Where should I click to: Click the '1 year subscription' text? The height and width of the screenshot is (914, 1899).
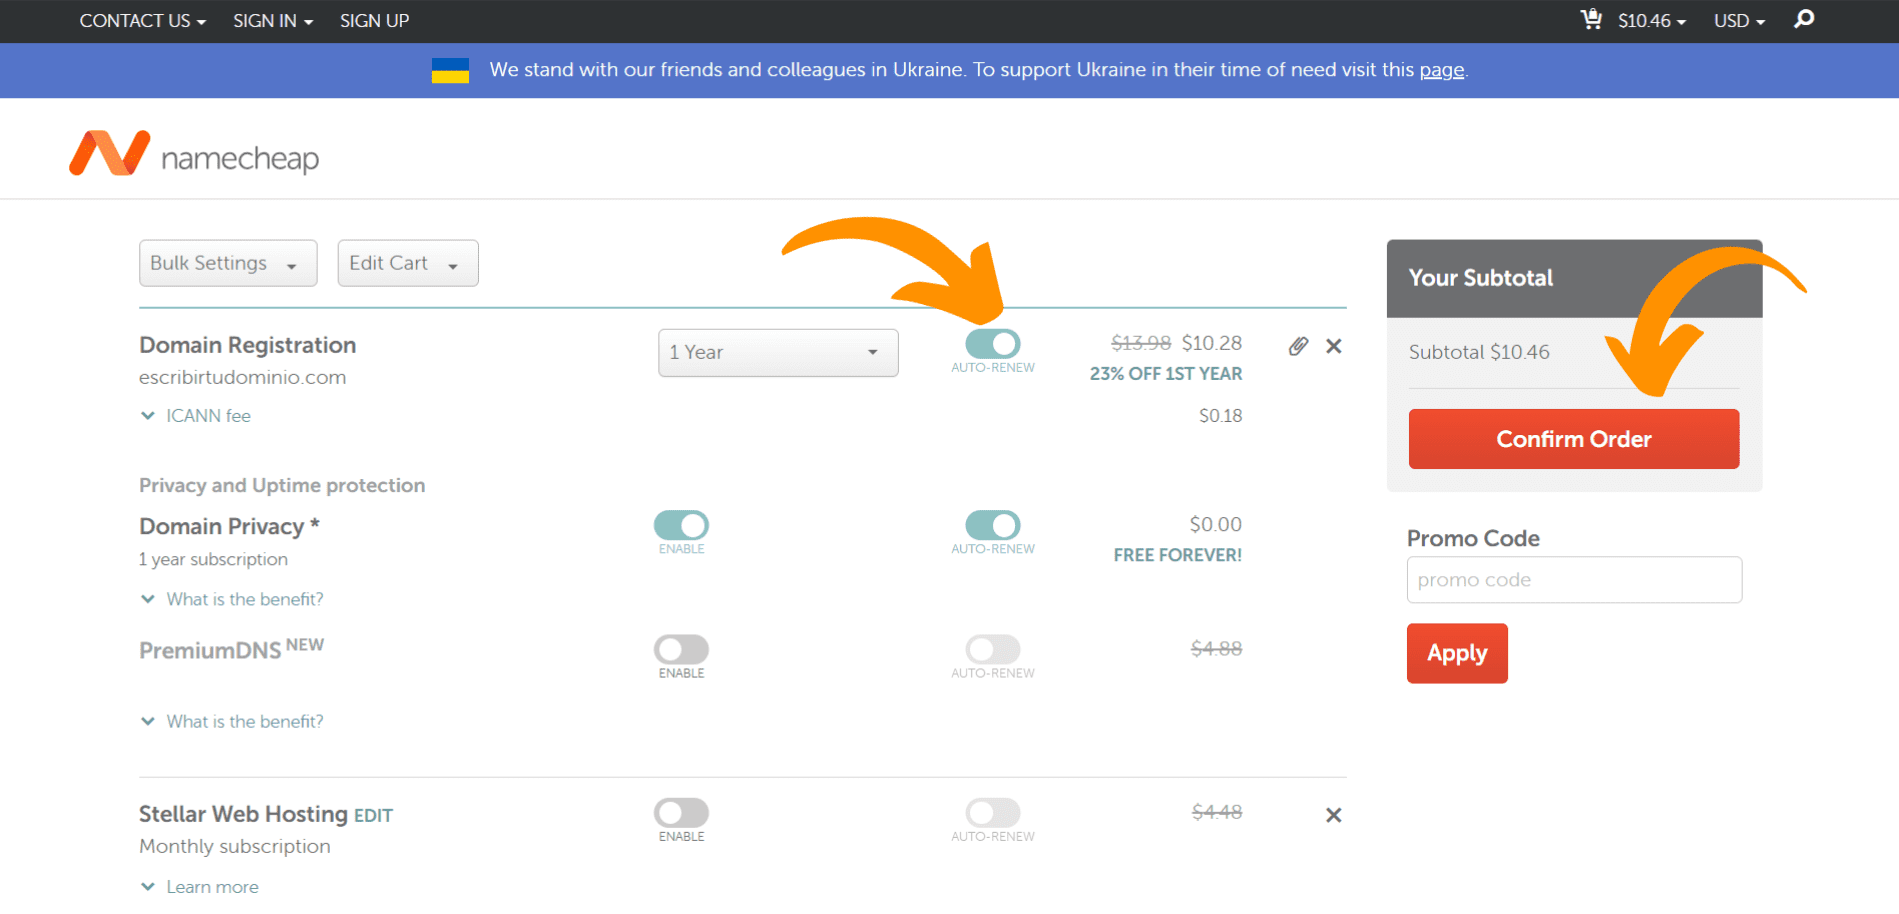coord(213,560)
